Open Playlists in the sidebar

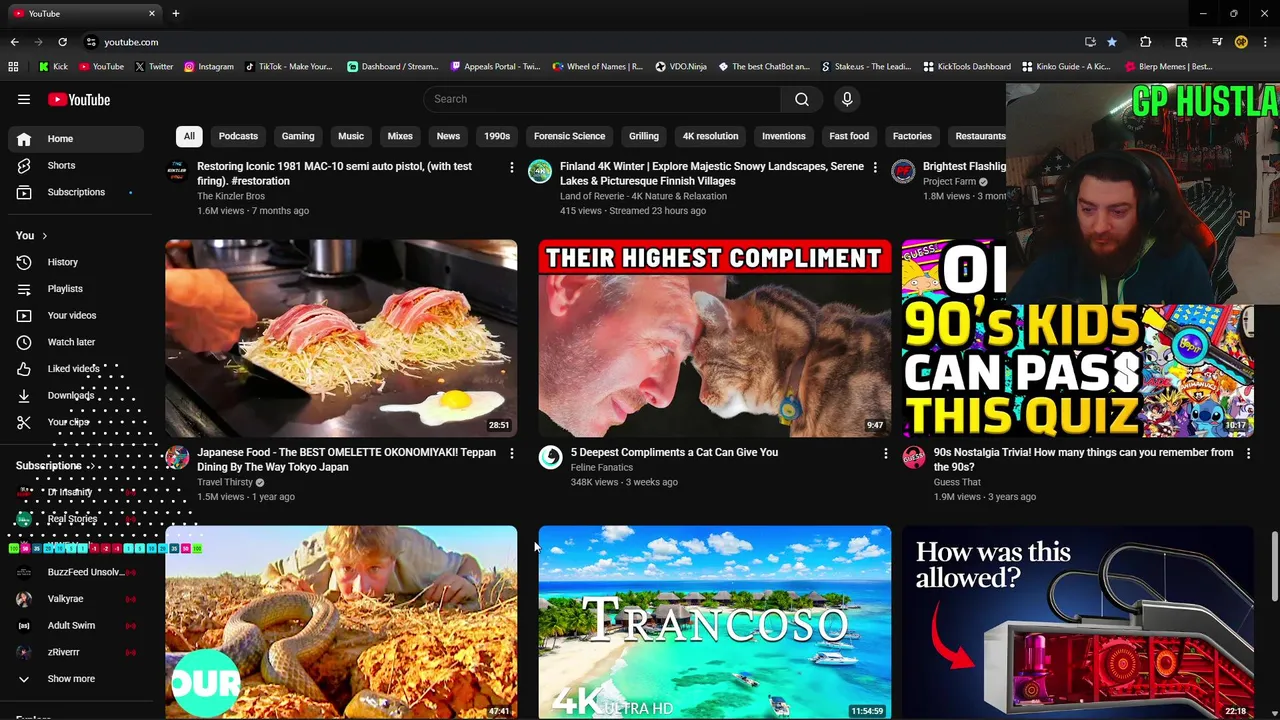[76, 289]
